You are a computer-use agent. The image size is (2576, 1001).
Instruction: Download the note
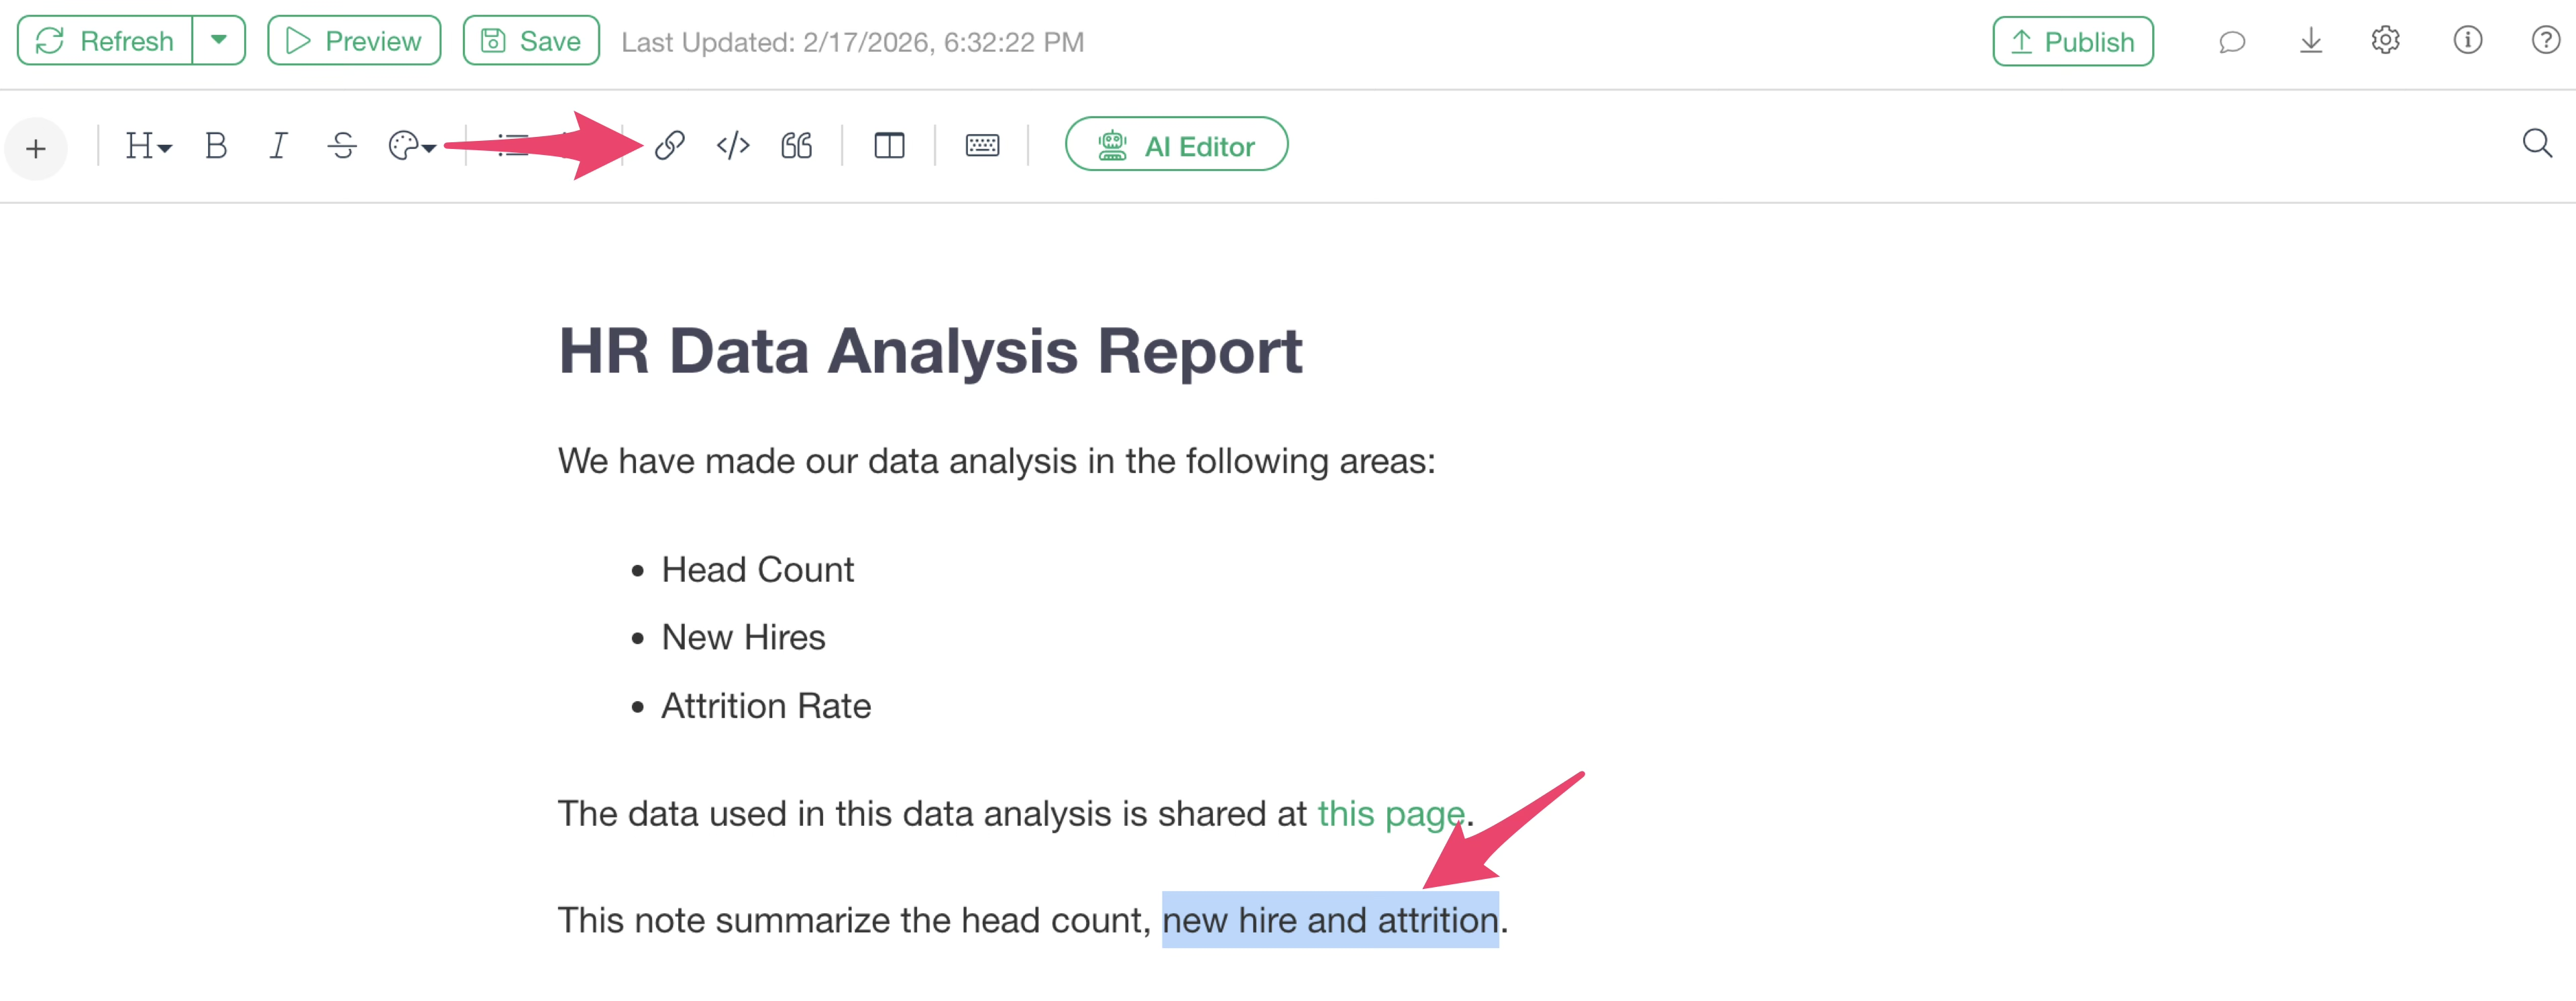tap(2310, 42)
